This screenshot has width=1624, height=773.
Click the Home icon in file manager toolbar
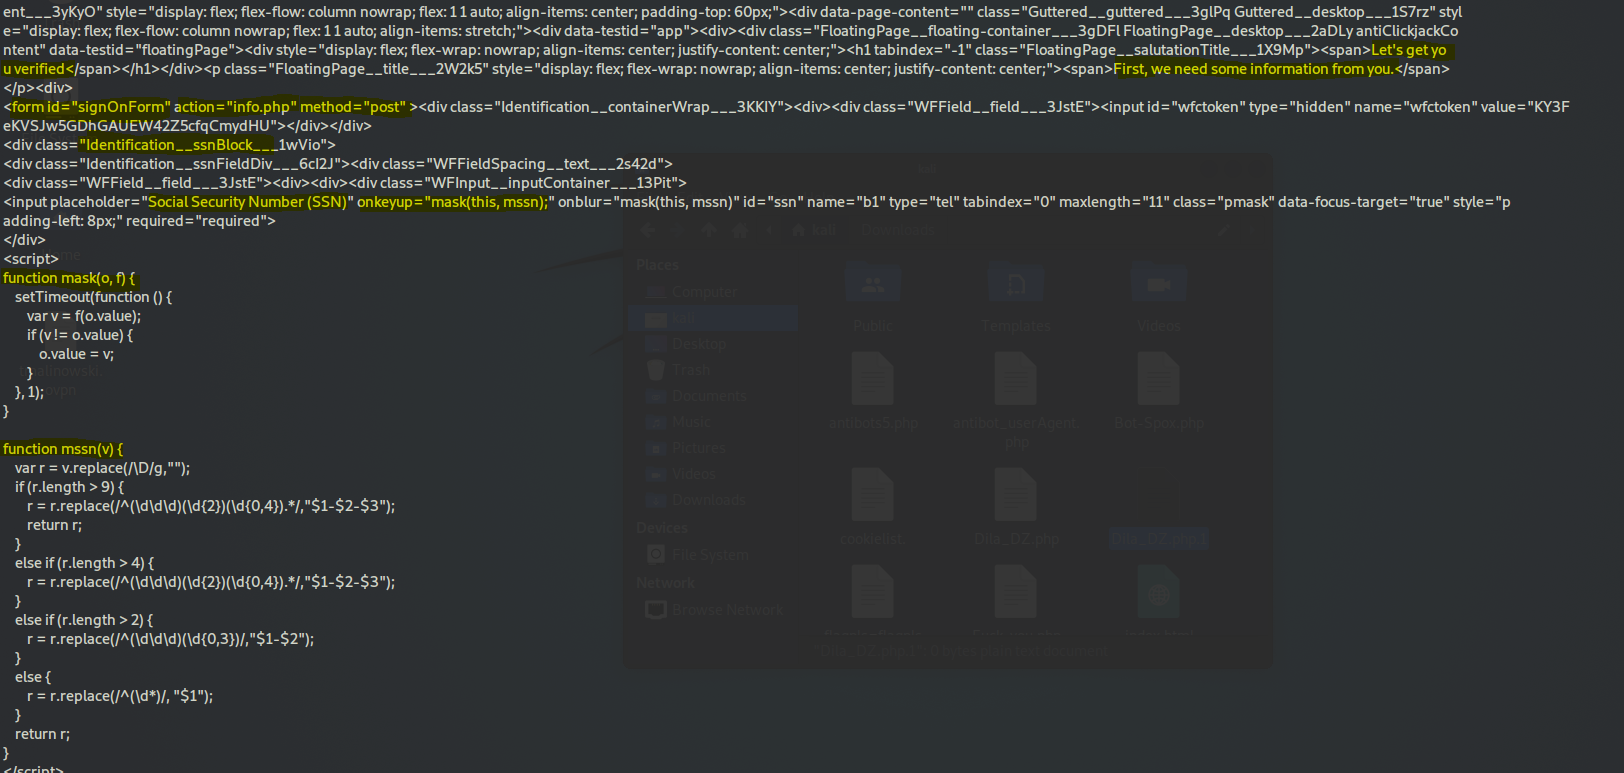point(740,230)
